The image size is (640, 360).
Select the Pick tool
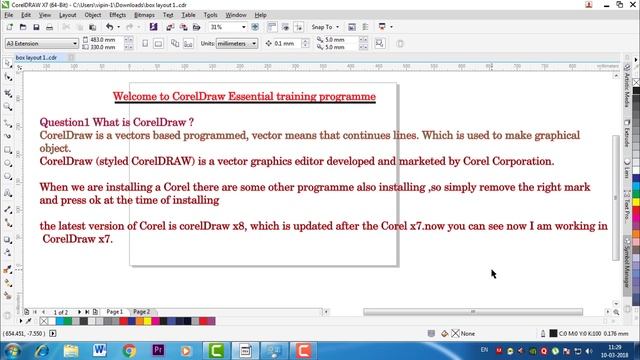click(8, 63)
